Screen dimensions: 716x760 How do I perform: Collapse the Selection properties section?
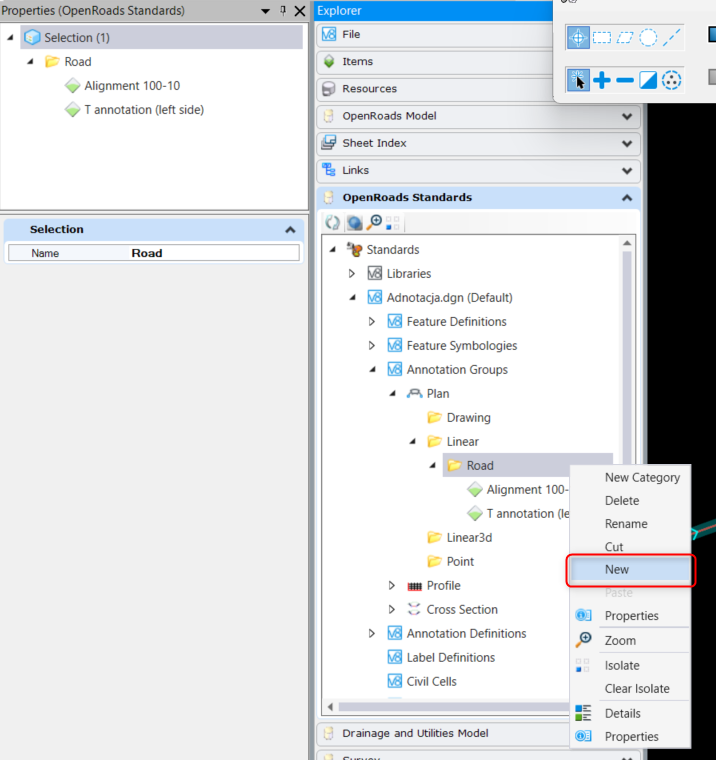pos(290,230)
